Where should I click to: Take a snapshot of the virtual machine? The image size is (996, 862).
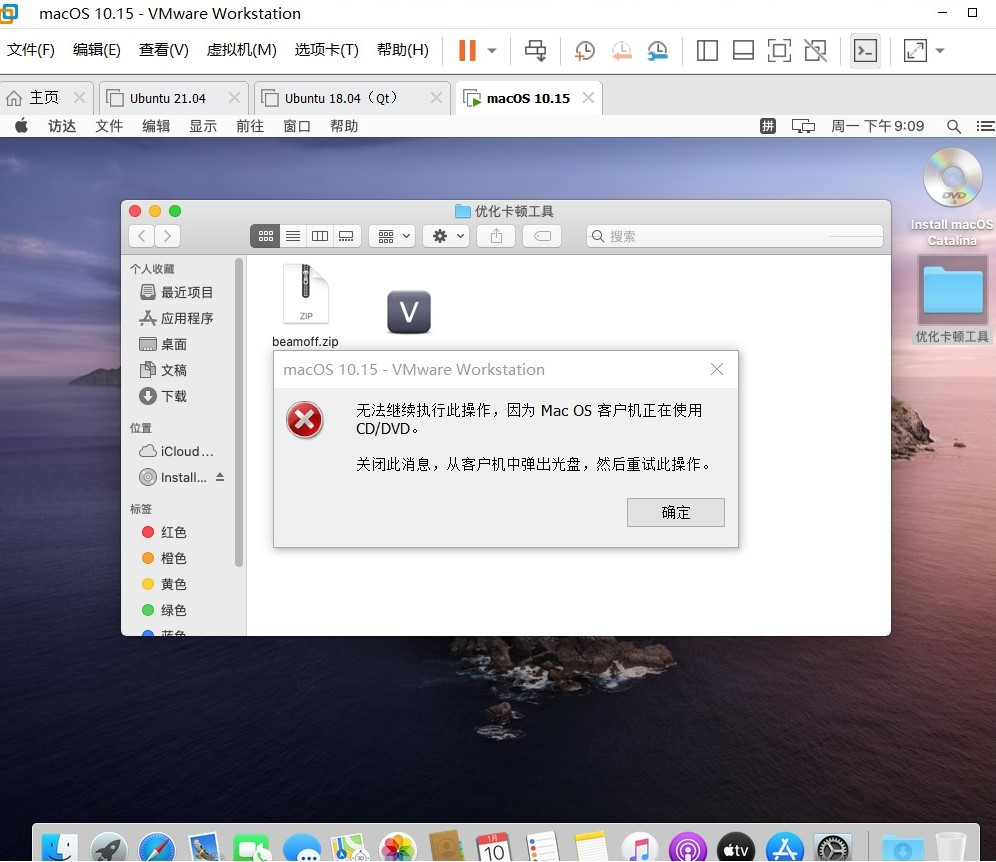(x=584, y=51)
